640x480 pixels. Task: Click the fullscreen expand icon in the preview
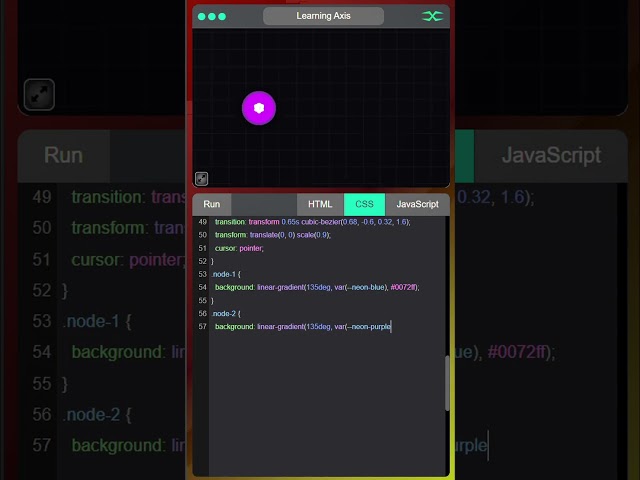pos(201,178)
